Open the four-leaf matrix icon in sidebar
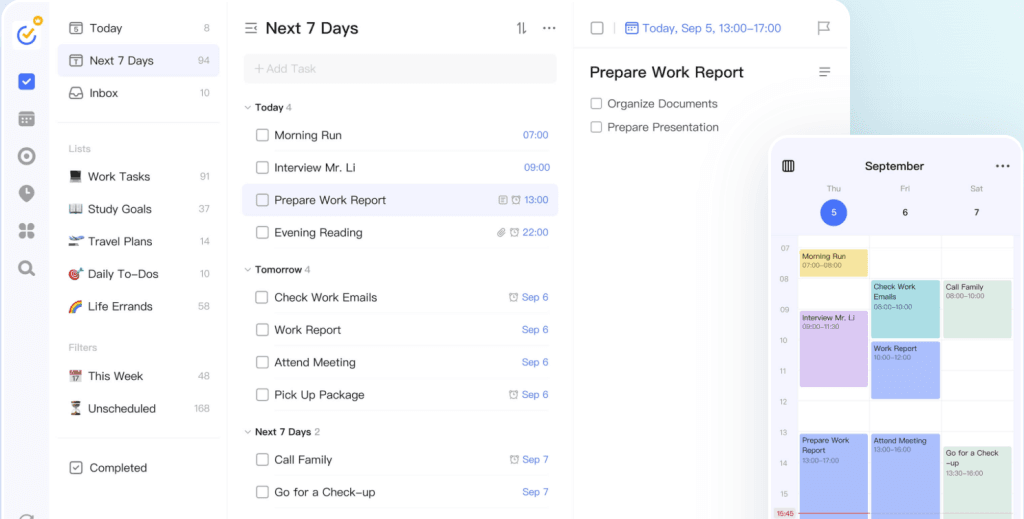This screenshot has width=1024, height=519. (x=27, y=231)
